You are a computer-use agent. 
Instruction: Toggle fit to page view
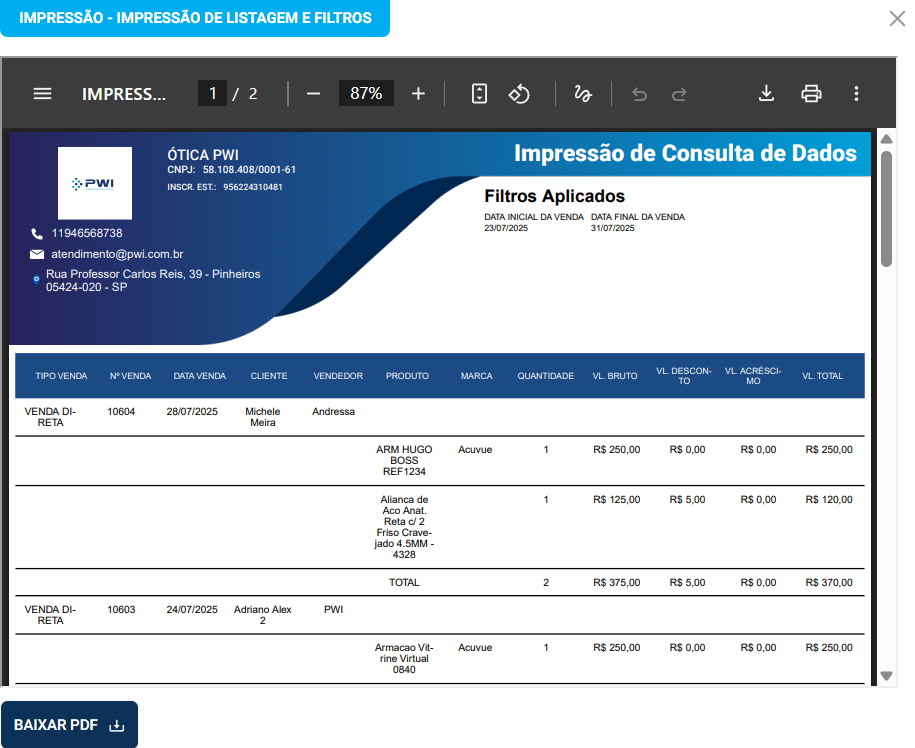click(479, 94)
